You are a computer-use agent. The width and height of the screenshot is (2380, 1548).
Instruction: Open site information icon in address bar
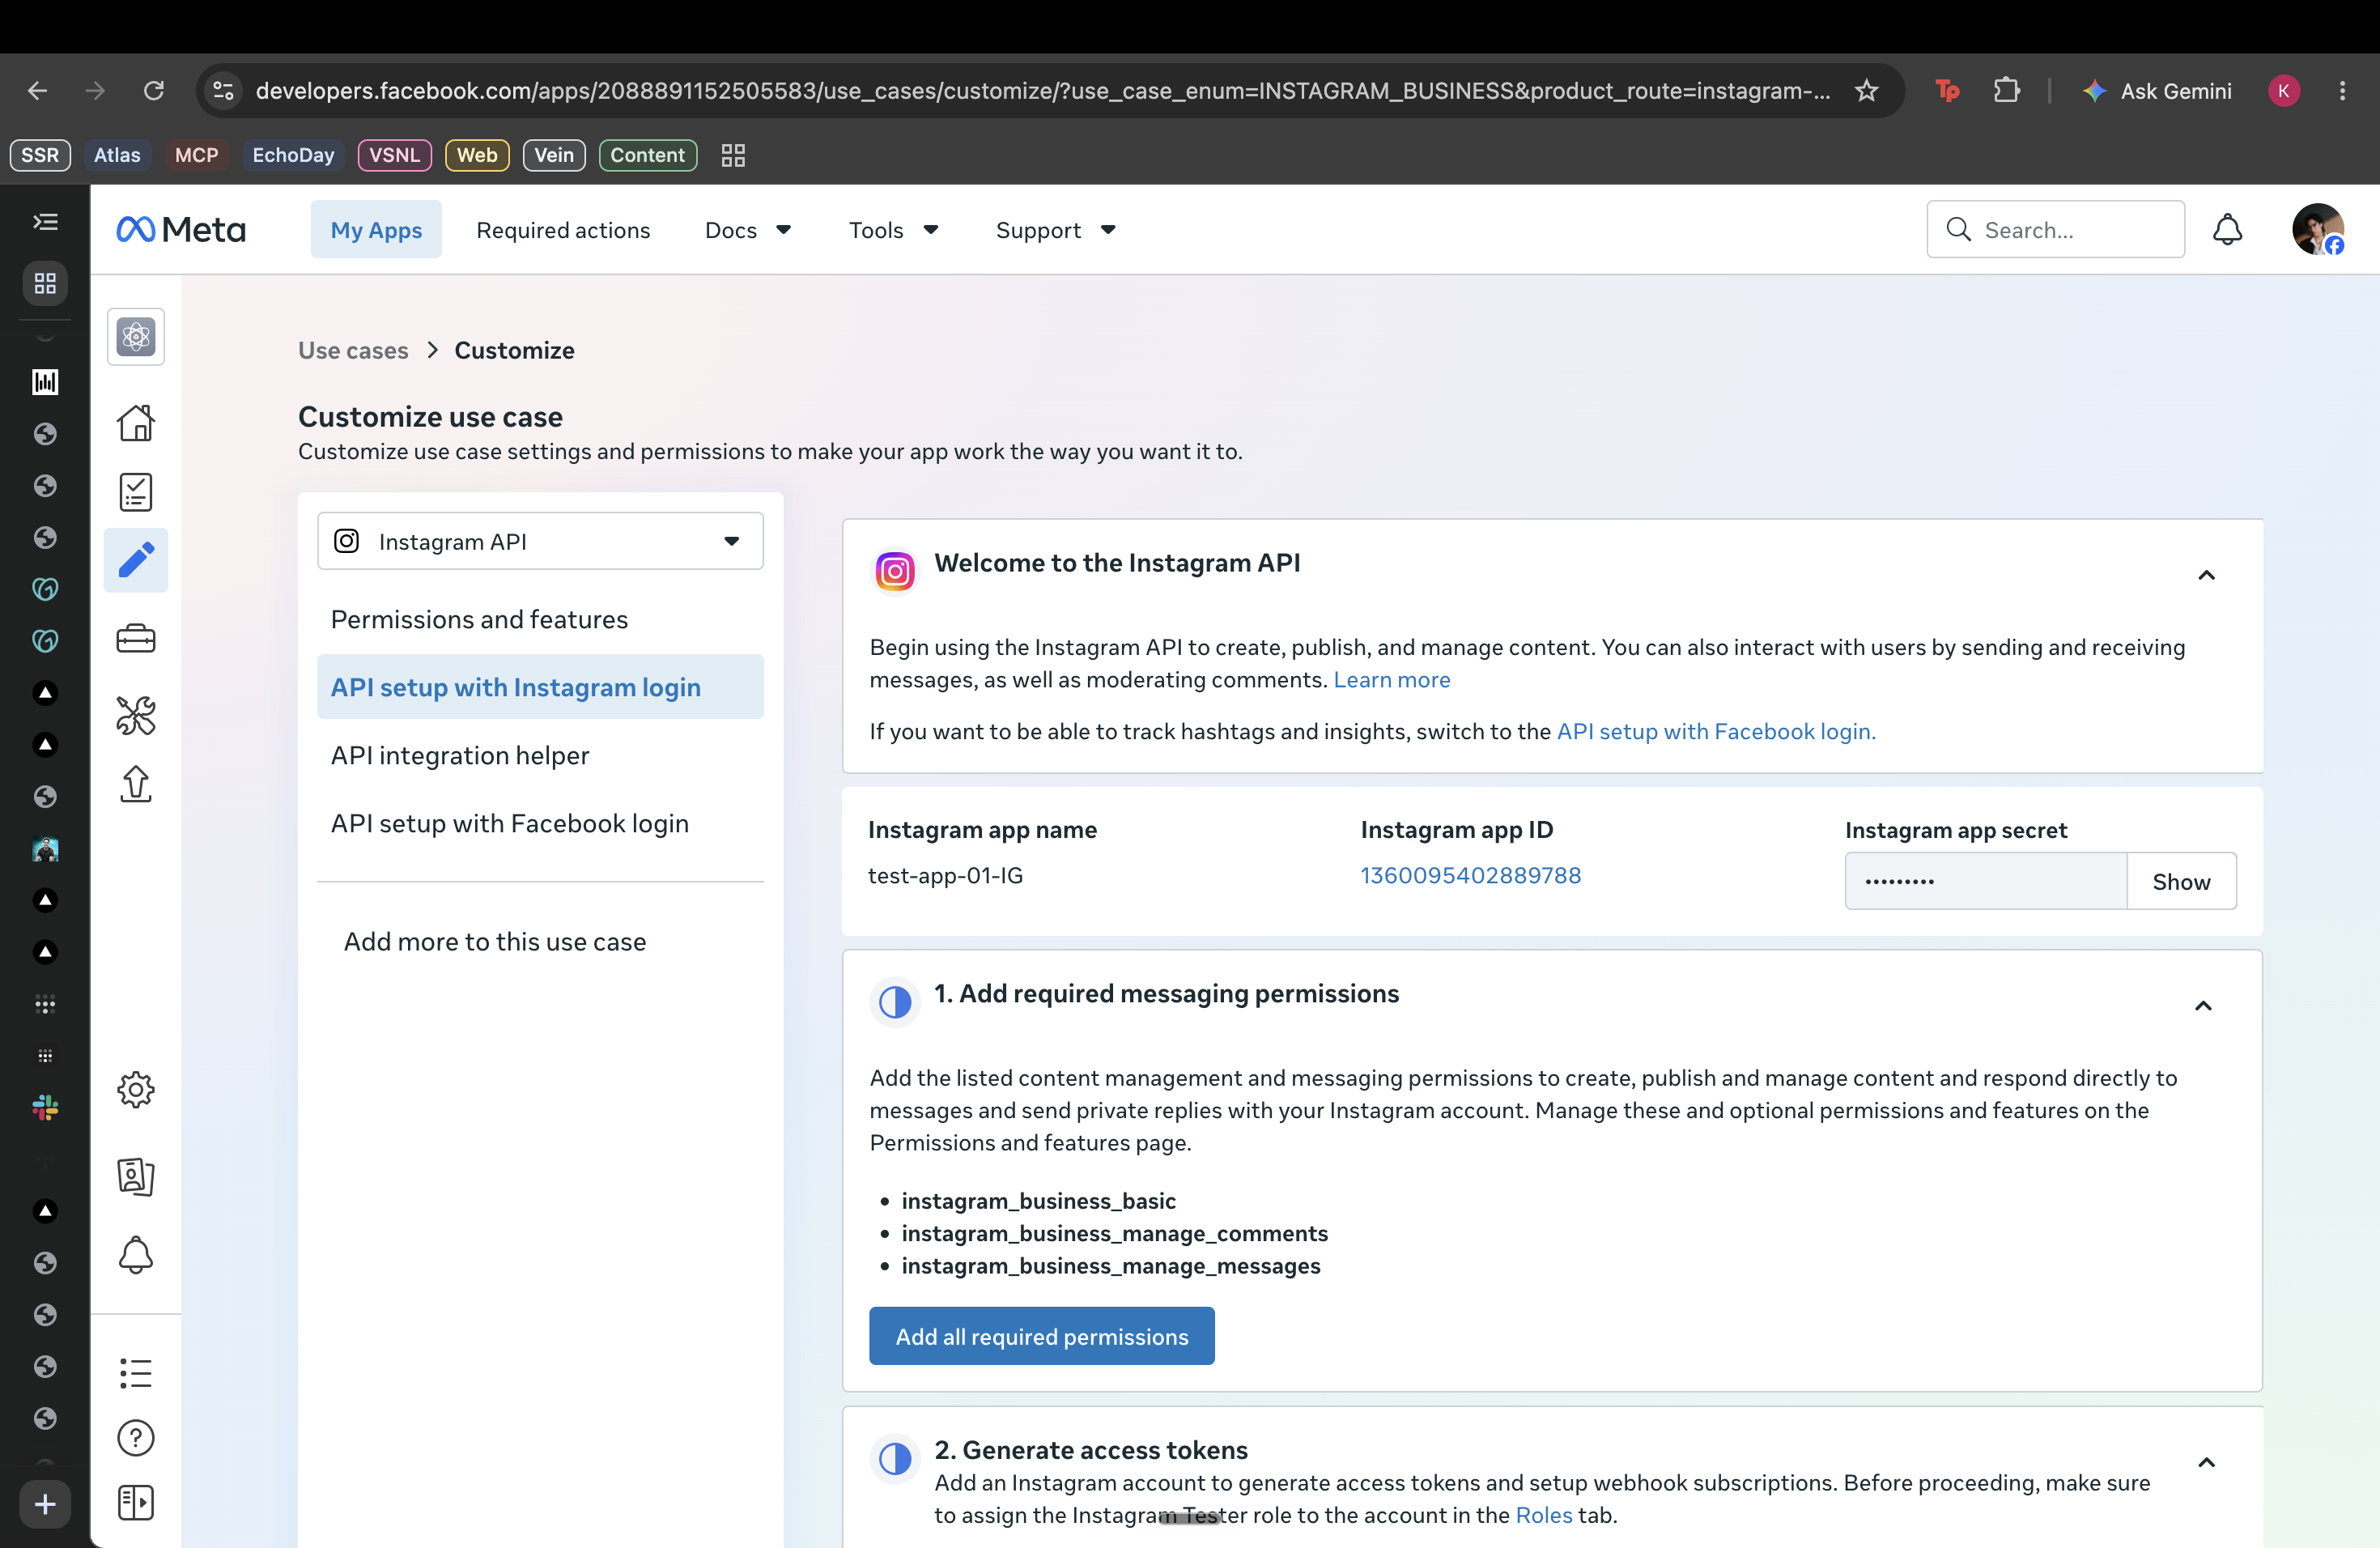pos(223,91)
